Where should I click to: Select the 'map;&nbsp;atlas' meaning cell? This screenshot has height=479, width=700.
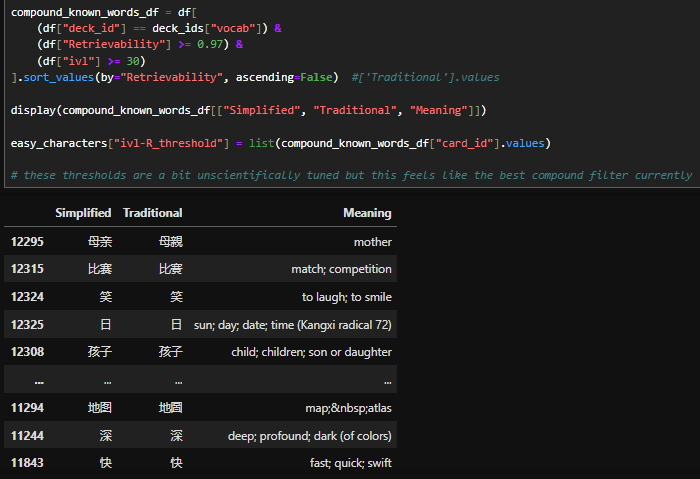coord(348,408)
